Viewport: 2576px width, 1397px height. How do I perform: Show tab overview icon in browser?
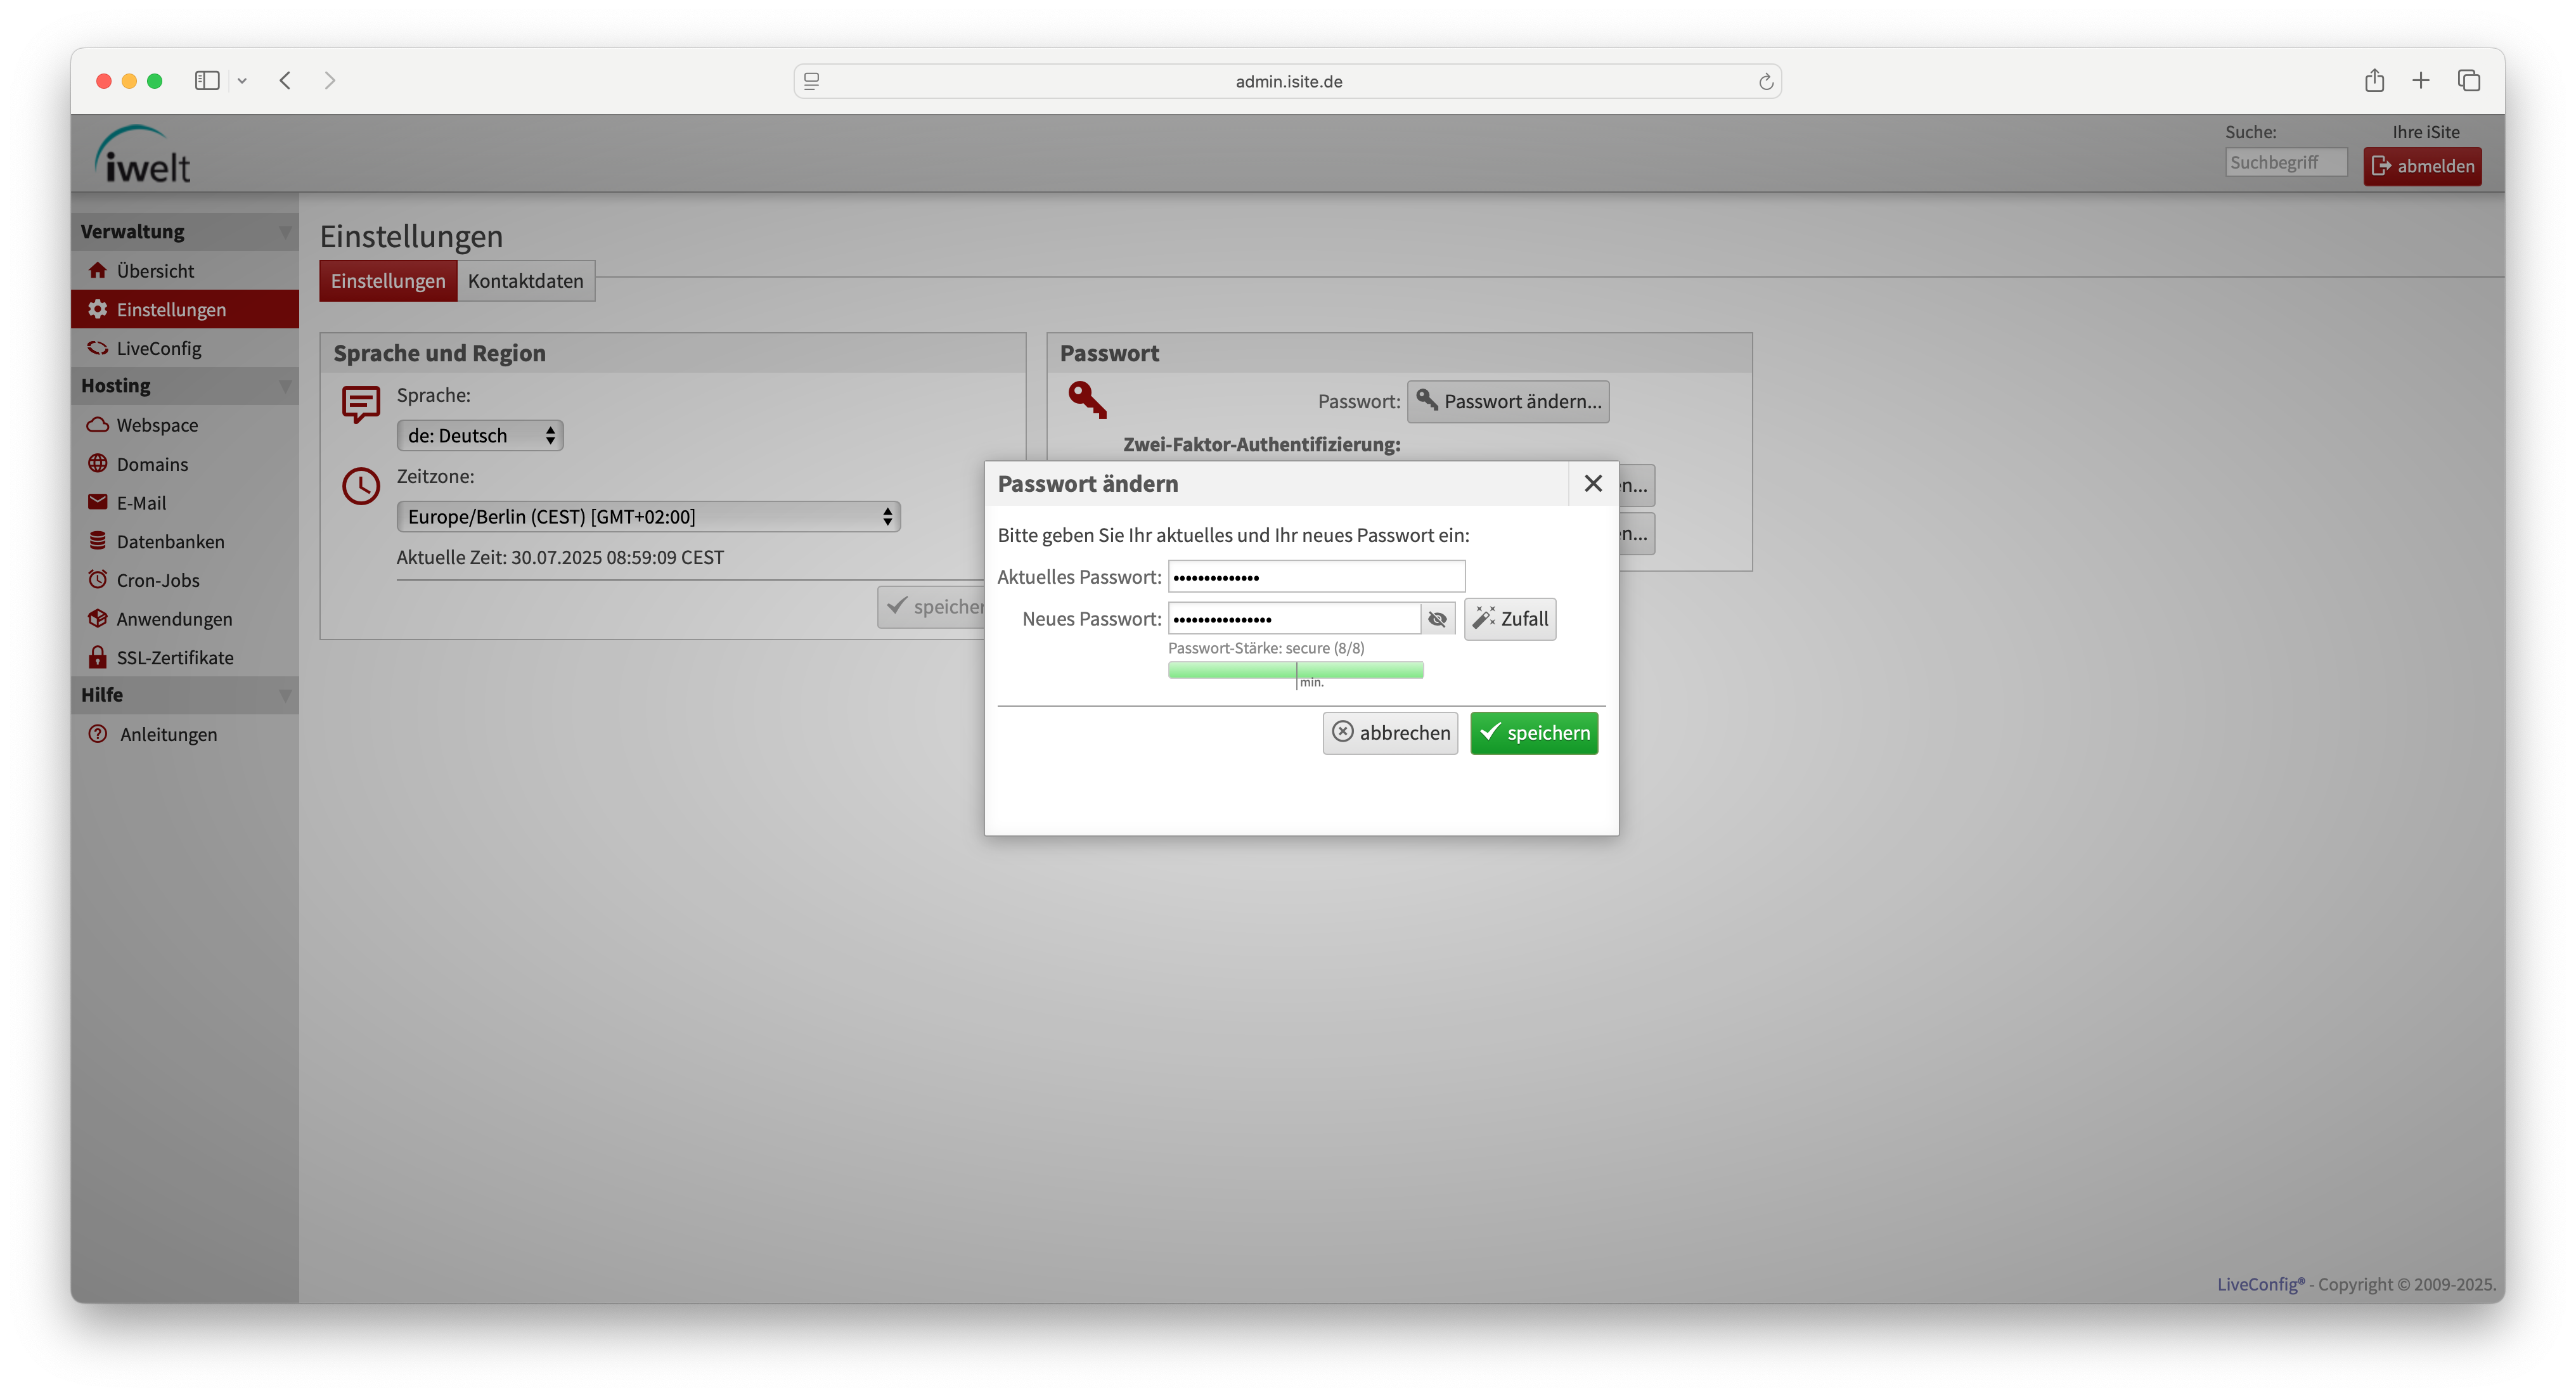click(2469, 80)
